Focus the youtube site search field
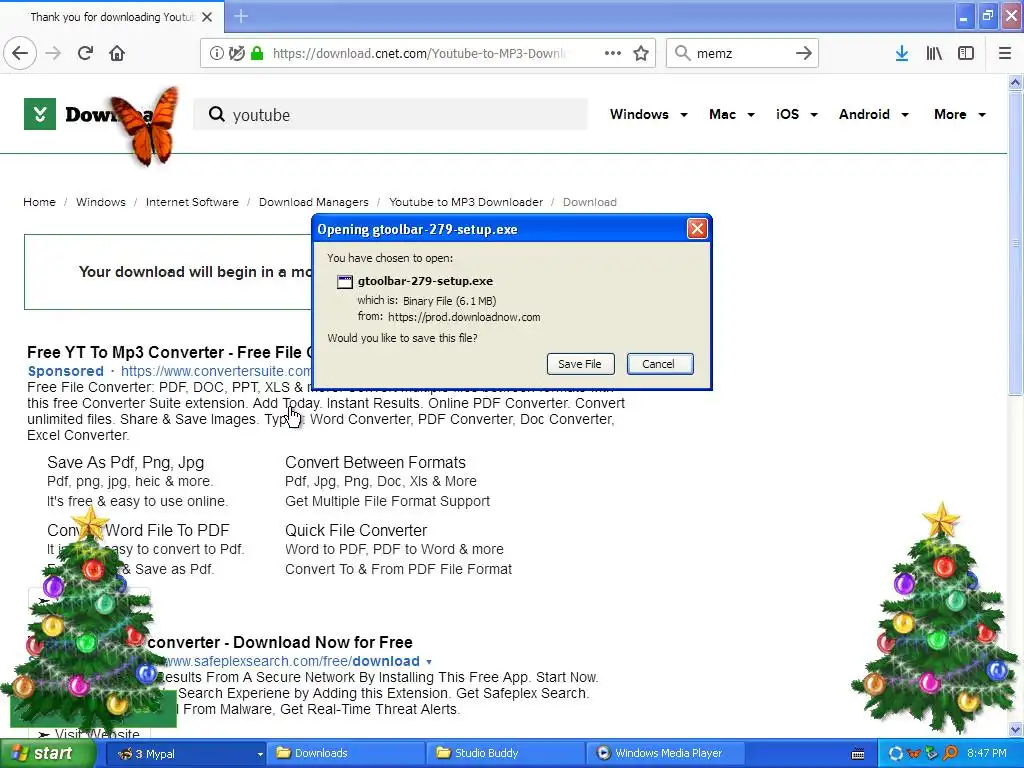The width and height of the screenshot is (1024, 768). coord(391,114)
